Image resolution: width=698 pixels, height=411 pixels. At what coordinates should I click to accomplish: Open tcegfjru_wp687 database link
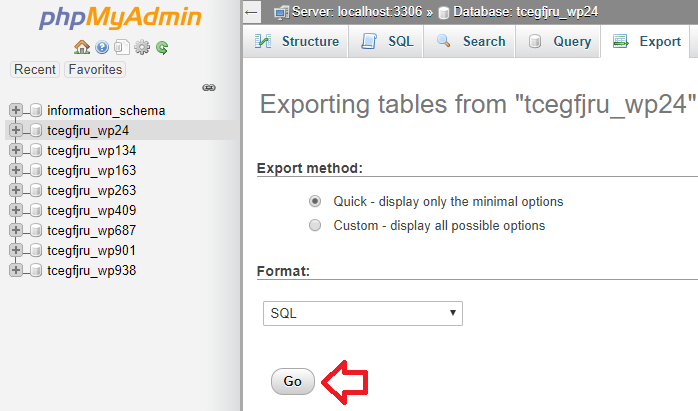[x=92, y=230]
